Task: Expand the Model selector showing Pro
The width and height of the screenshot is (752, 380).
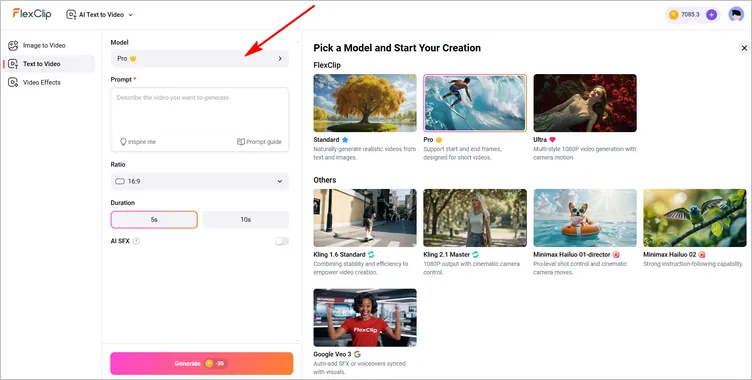Action: (x=200, y=59)
